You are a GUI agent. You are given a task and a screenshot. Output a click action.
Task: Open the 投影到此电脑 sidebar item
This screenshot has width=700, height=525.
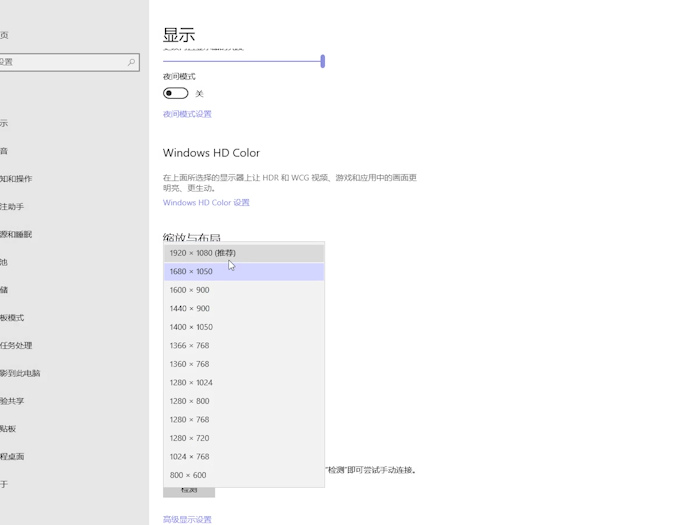(20, 373)
